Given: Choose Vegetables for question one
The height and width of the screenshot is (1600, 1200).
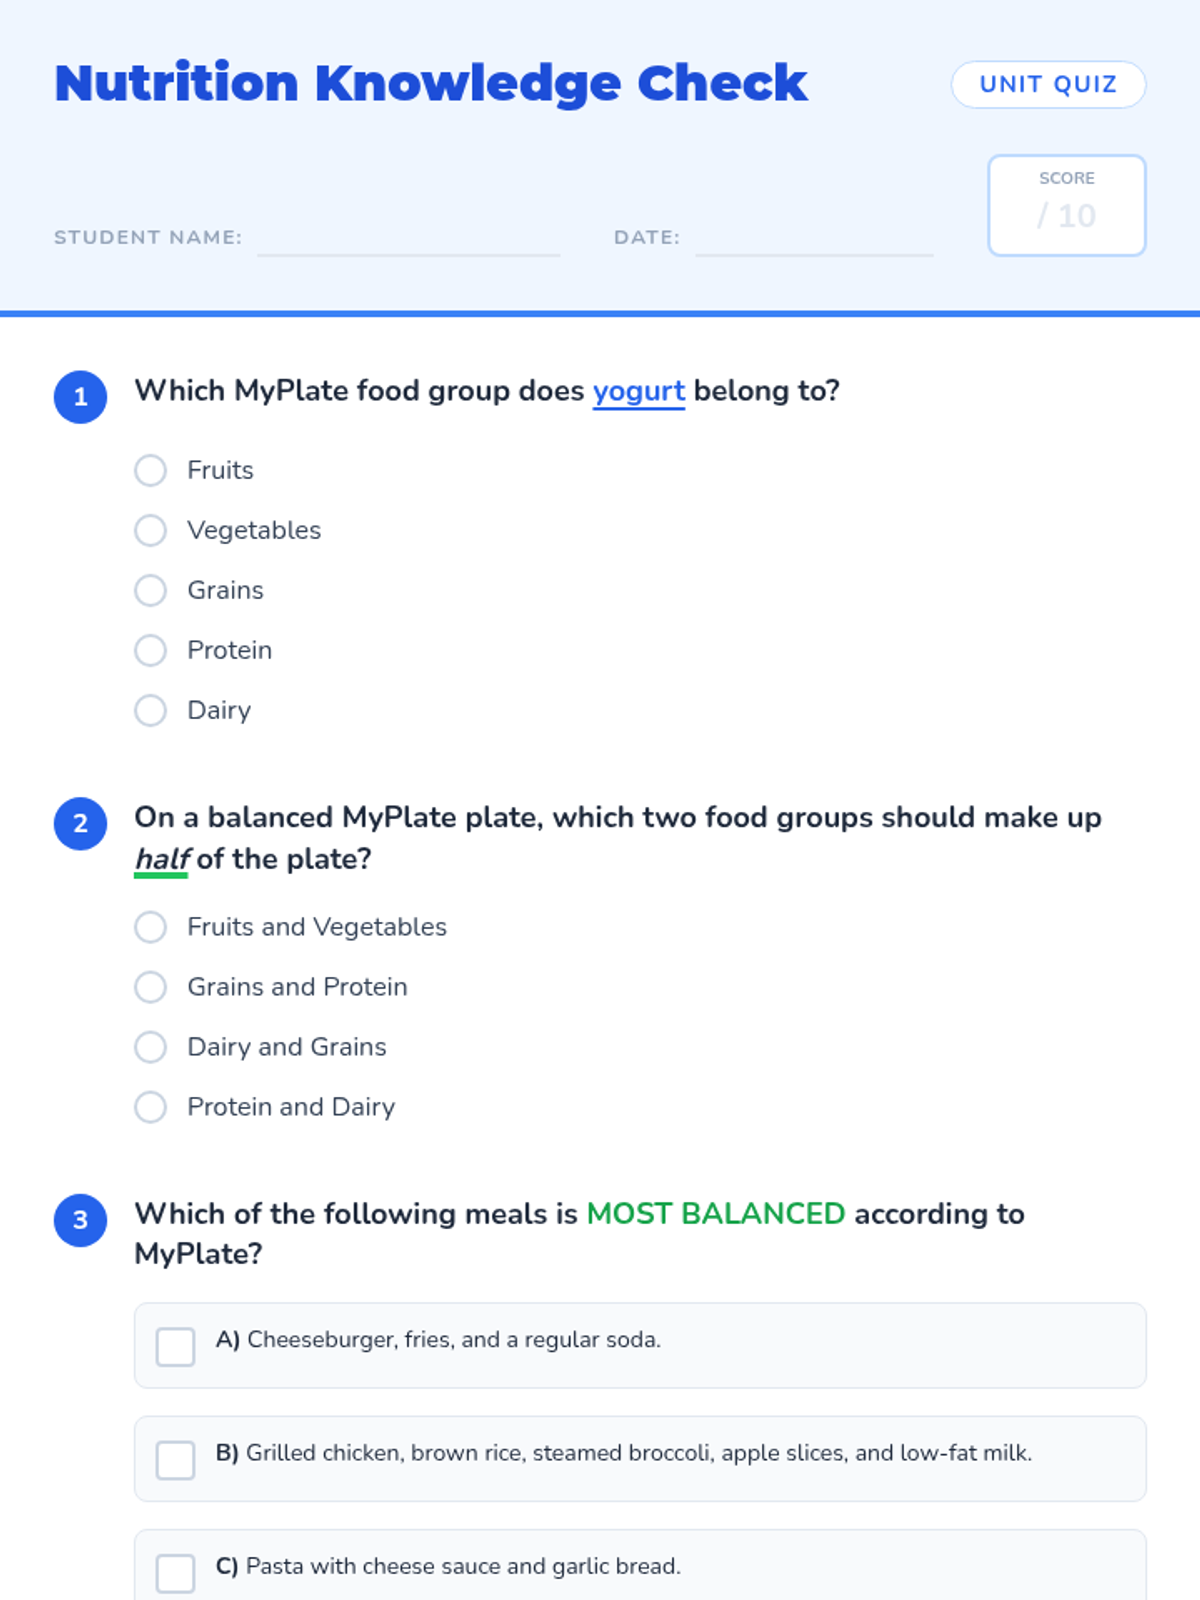Looking at the screenshot, I should 151,530.
